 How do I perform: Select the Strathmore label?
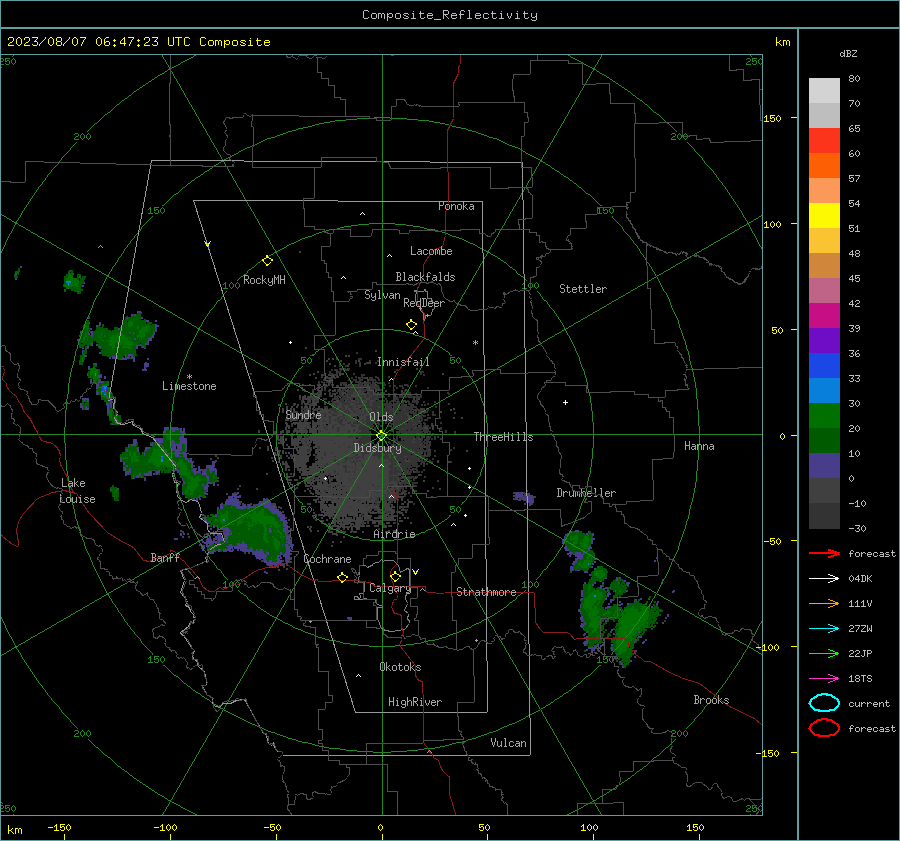tap(486, 592)
